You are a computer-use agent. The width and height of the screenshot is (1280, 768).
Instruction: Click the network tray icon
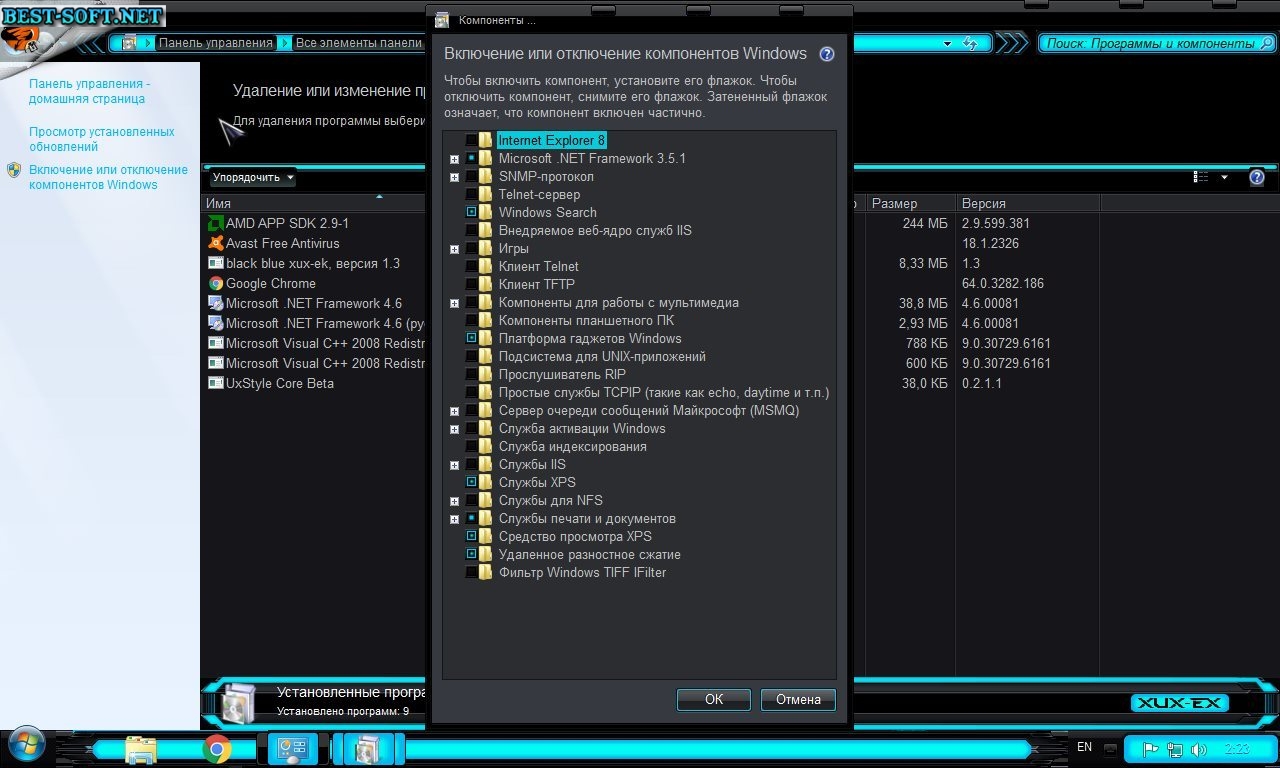[x=1175, y=749]
